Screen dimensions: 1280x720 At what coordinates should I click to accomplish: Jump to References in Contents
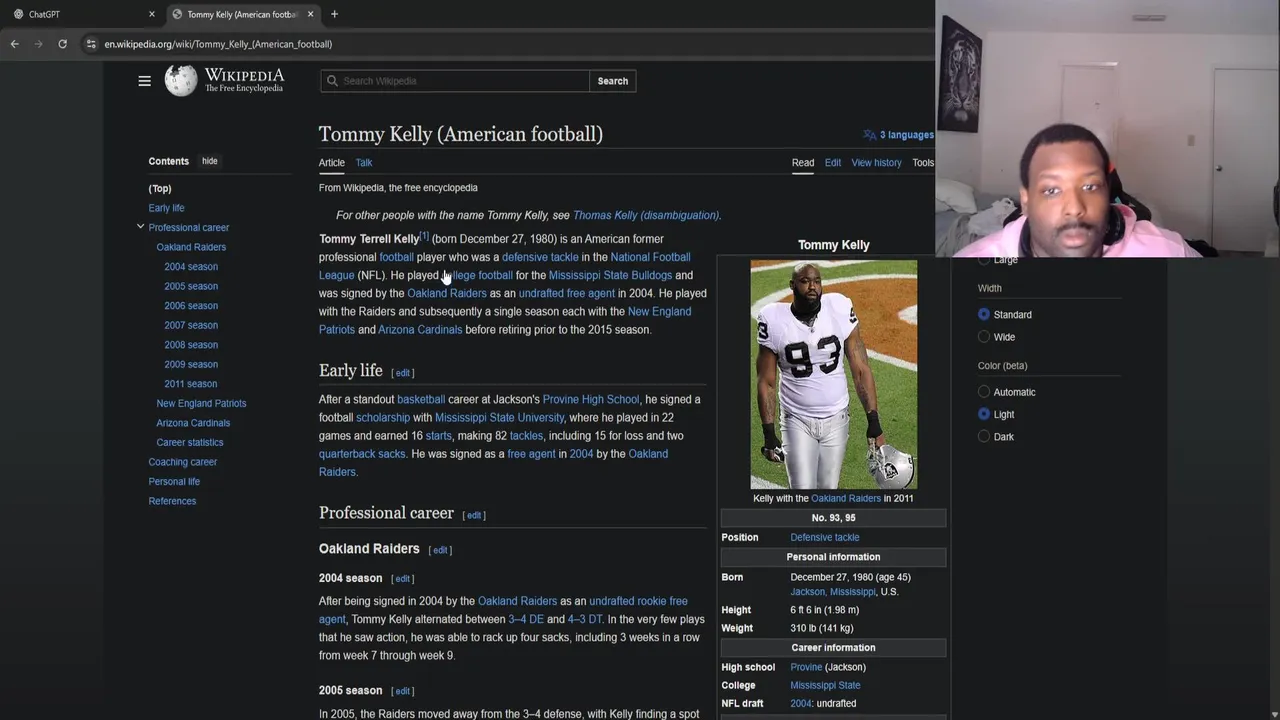coord(172,501)
